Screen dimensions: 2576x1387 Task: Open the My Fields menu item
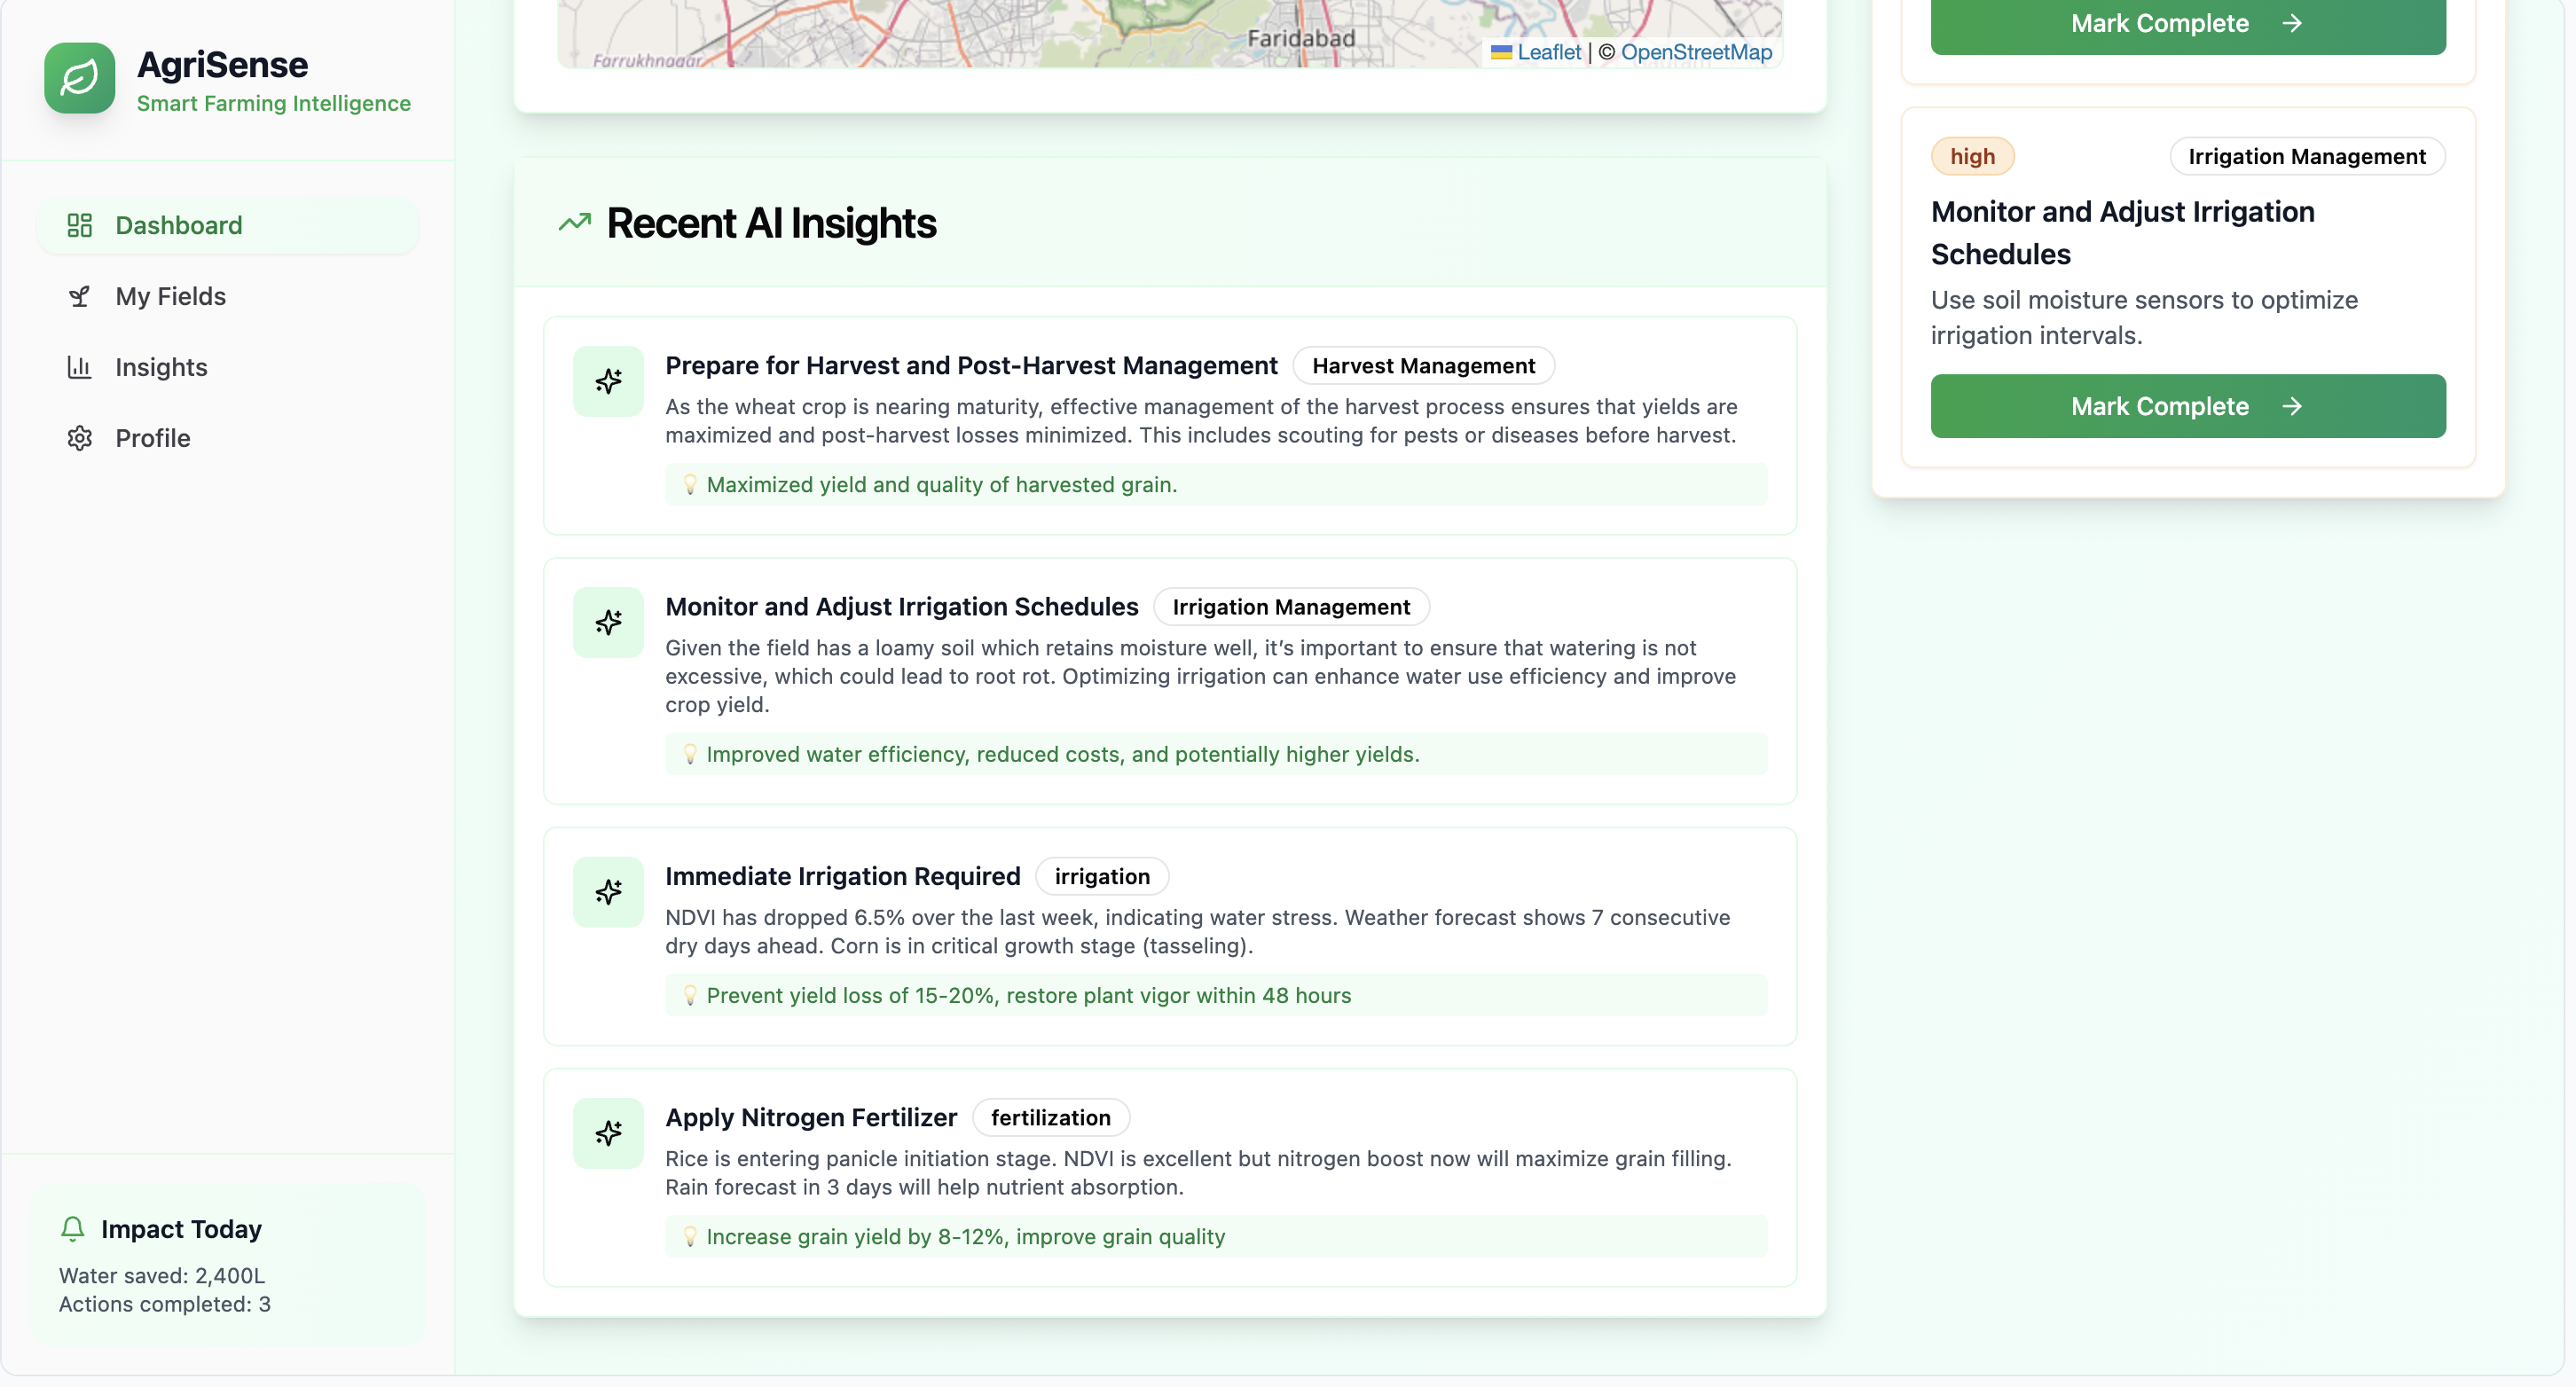click(x=170, y=296)
